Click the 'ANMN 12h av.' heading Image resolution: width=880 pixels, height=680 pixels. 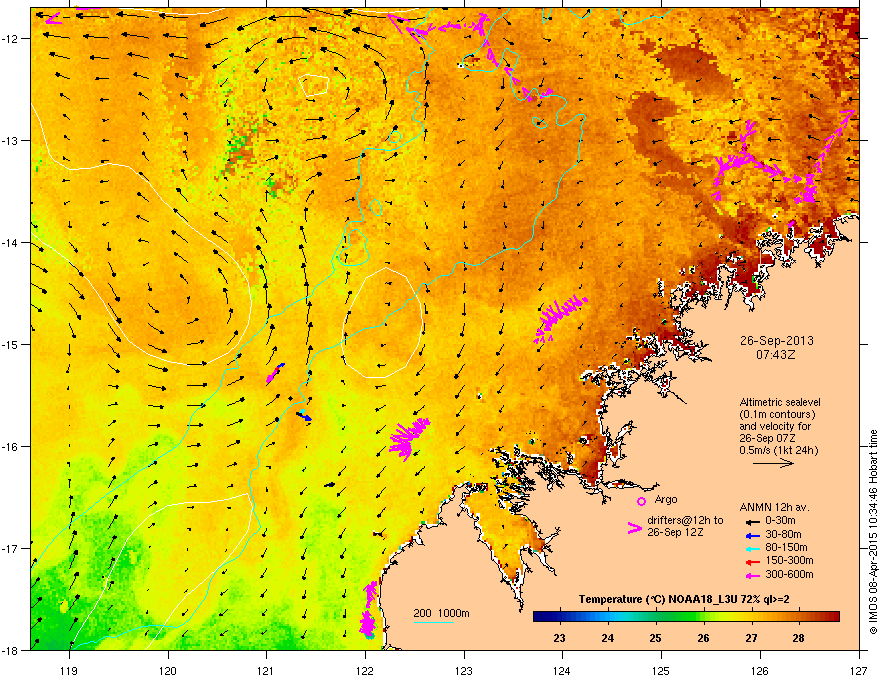774,507
